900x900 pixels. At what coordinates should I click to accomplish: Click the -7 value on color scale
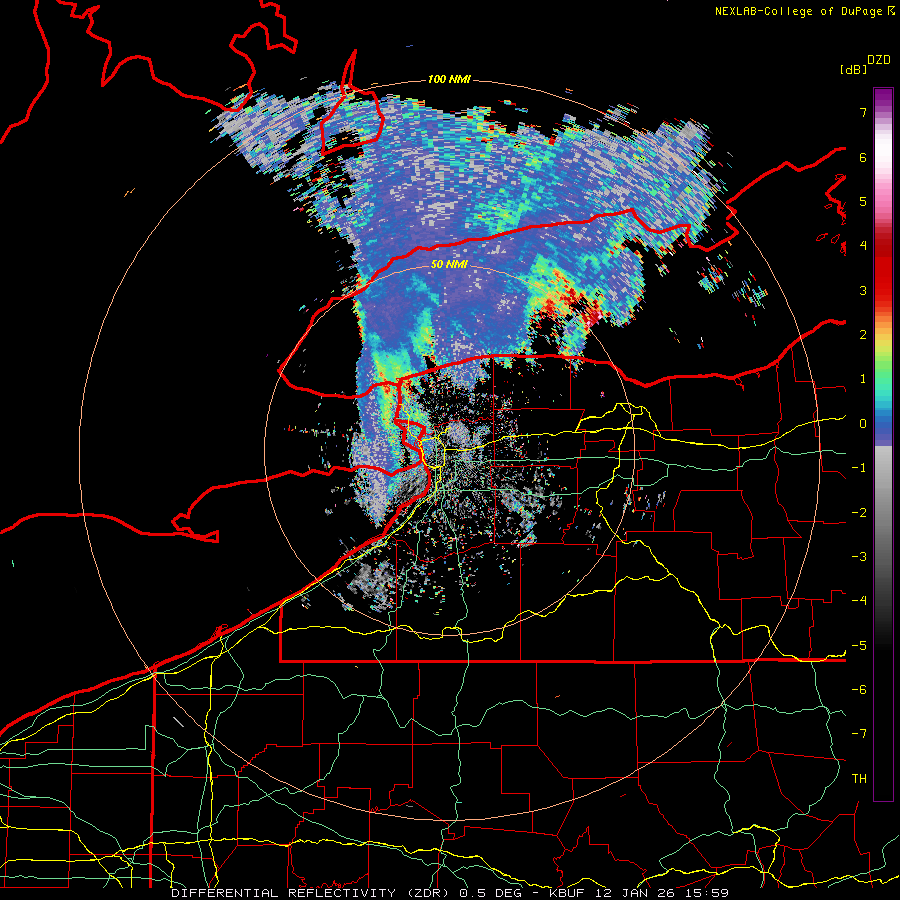coord(859,734)
